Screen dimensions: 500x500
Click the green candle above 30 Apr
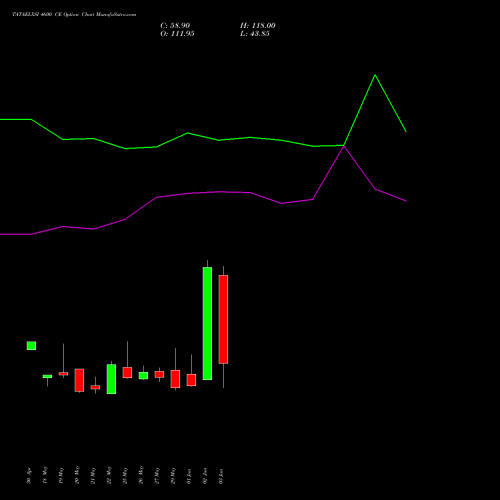coord(31,346)
